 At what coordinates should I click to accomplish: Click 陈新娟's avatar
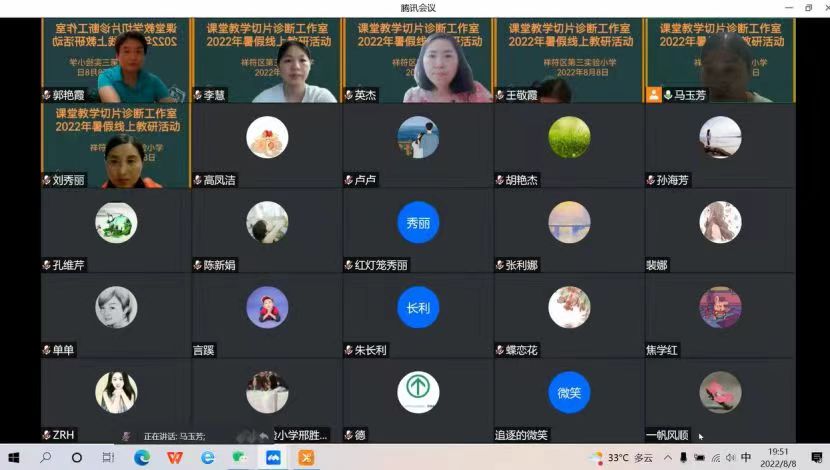(x=267, y=222)
